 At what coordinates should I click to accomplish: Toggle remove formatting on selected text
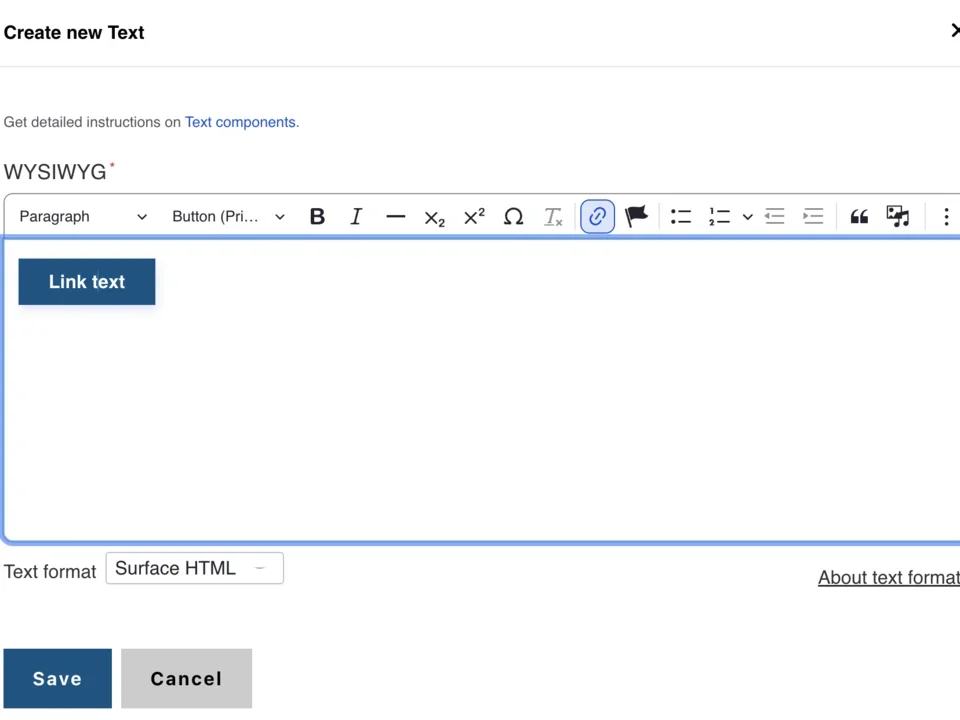coord(553,216)
